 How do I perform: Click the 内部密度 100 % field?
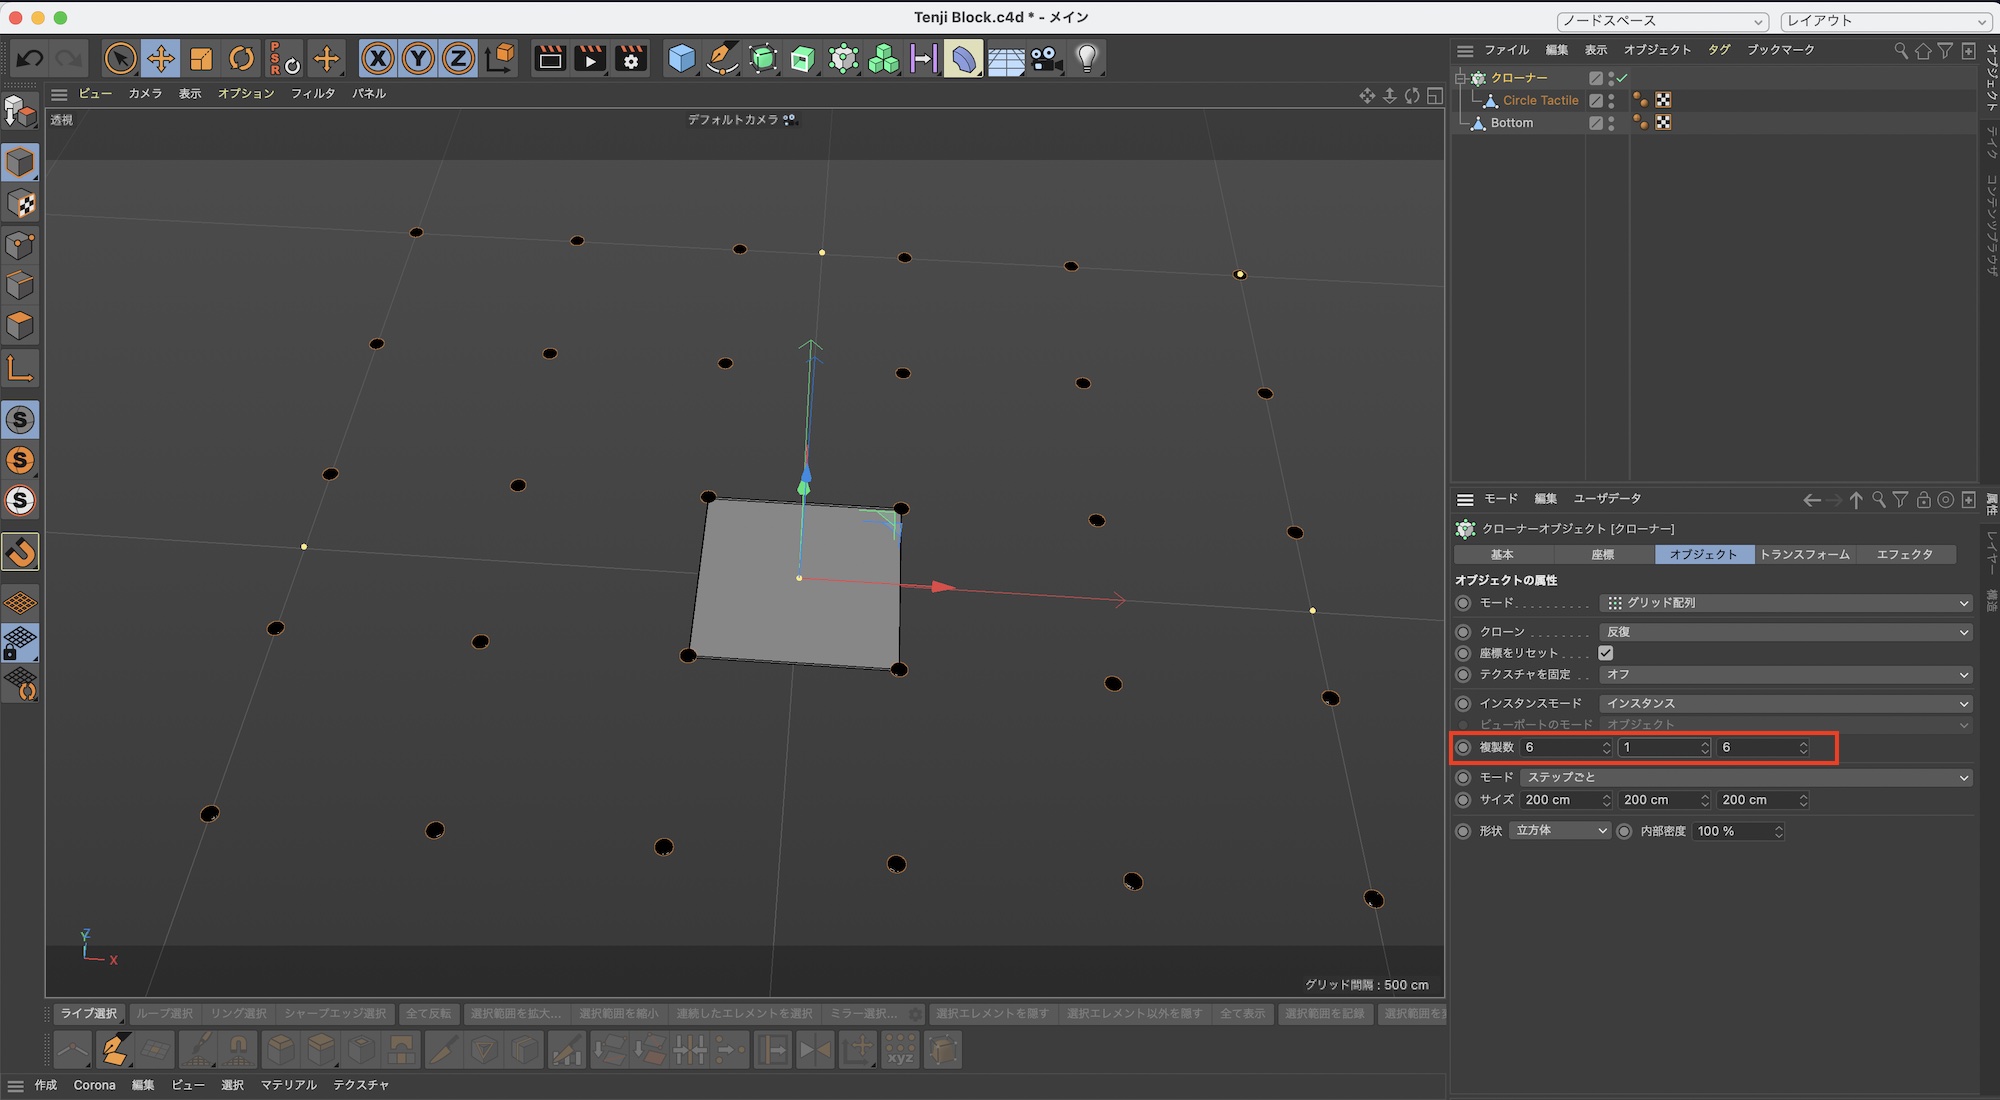(x=1732, y=831)
